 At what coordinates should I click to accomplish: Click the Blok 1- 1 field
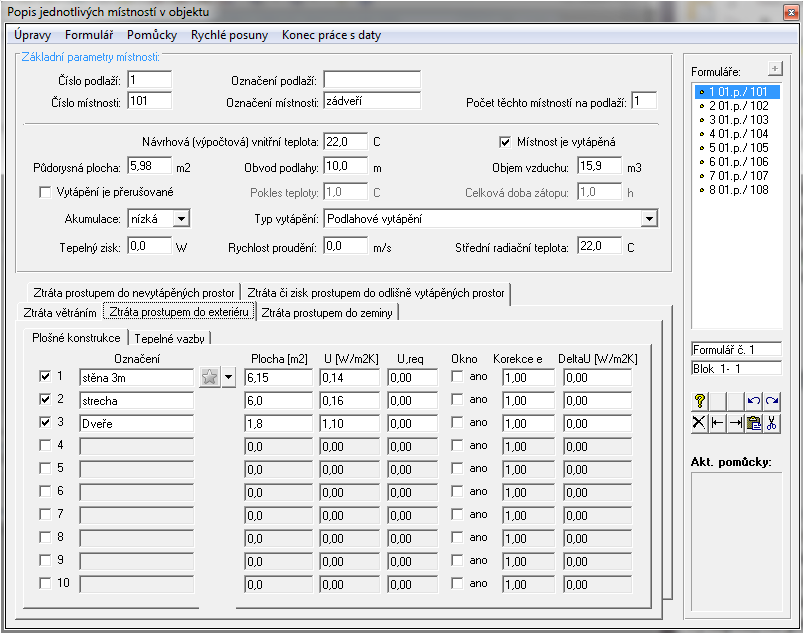[x=736, y=369]
